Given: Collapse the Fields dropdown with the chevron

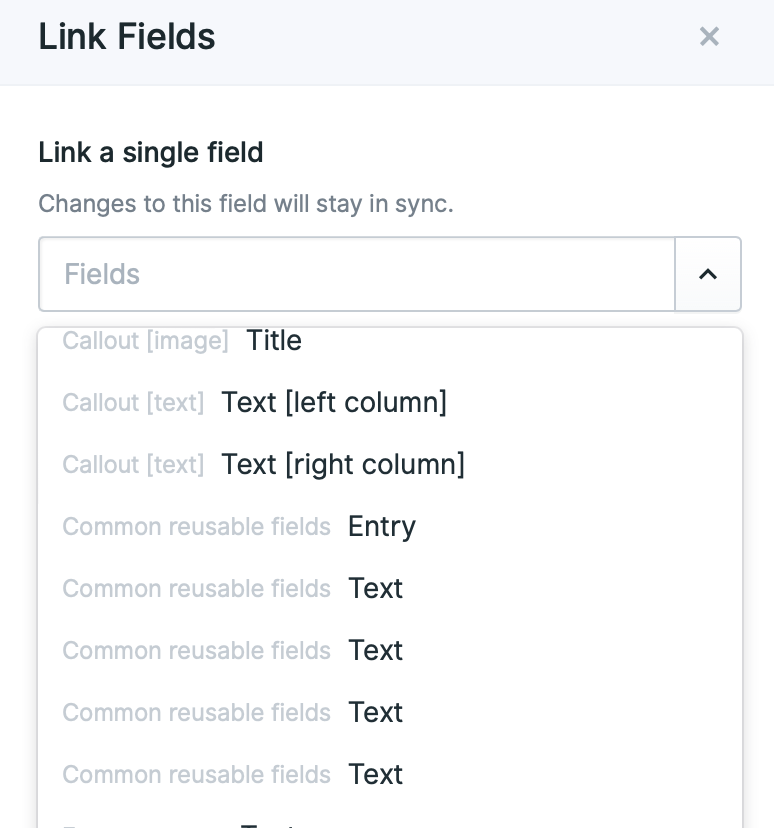Looking at the screenshot, I should click(708, 273).
